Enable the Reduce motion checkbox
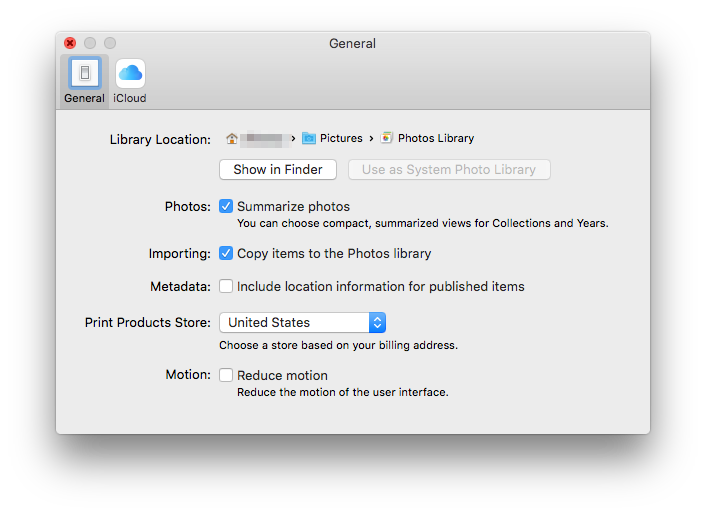The height and width of the screenshot is (514, 706). [x=226, y=375]
